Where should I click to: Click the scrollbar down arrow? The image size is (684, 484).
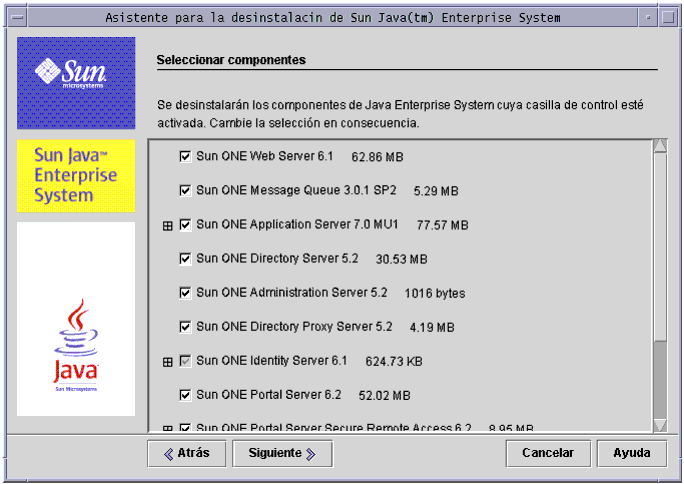660,425
